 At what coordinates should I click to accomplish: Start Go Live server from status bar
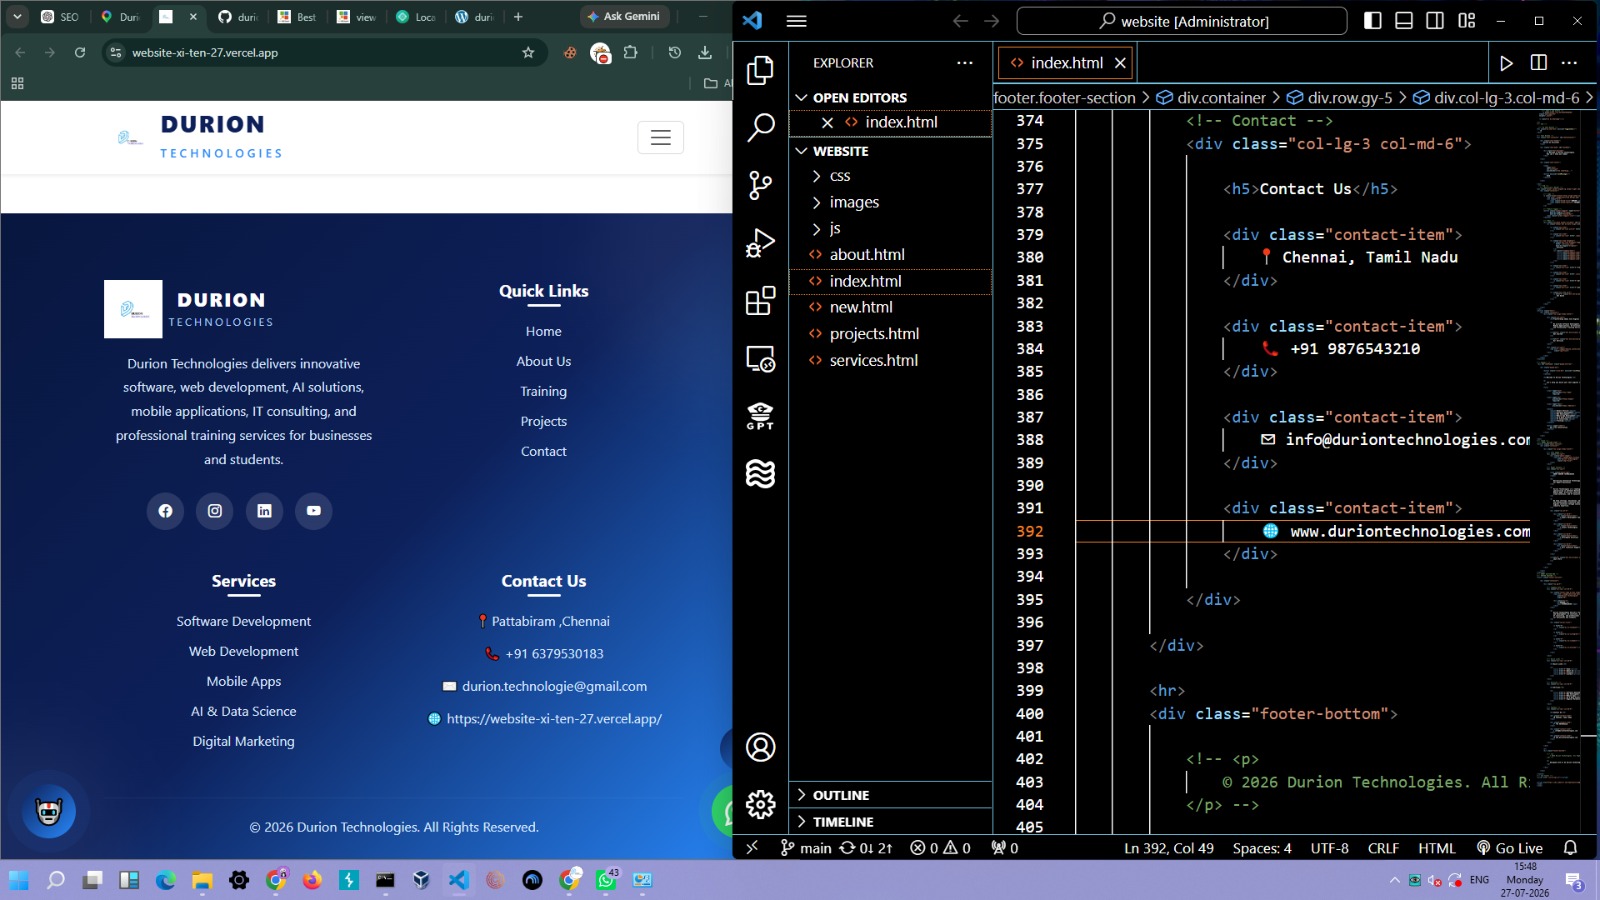click(1510, 848)
